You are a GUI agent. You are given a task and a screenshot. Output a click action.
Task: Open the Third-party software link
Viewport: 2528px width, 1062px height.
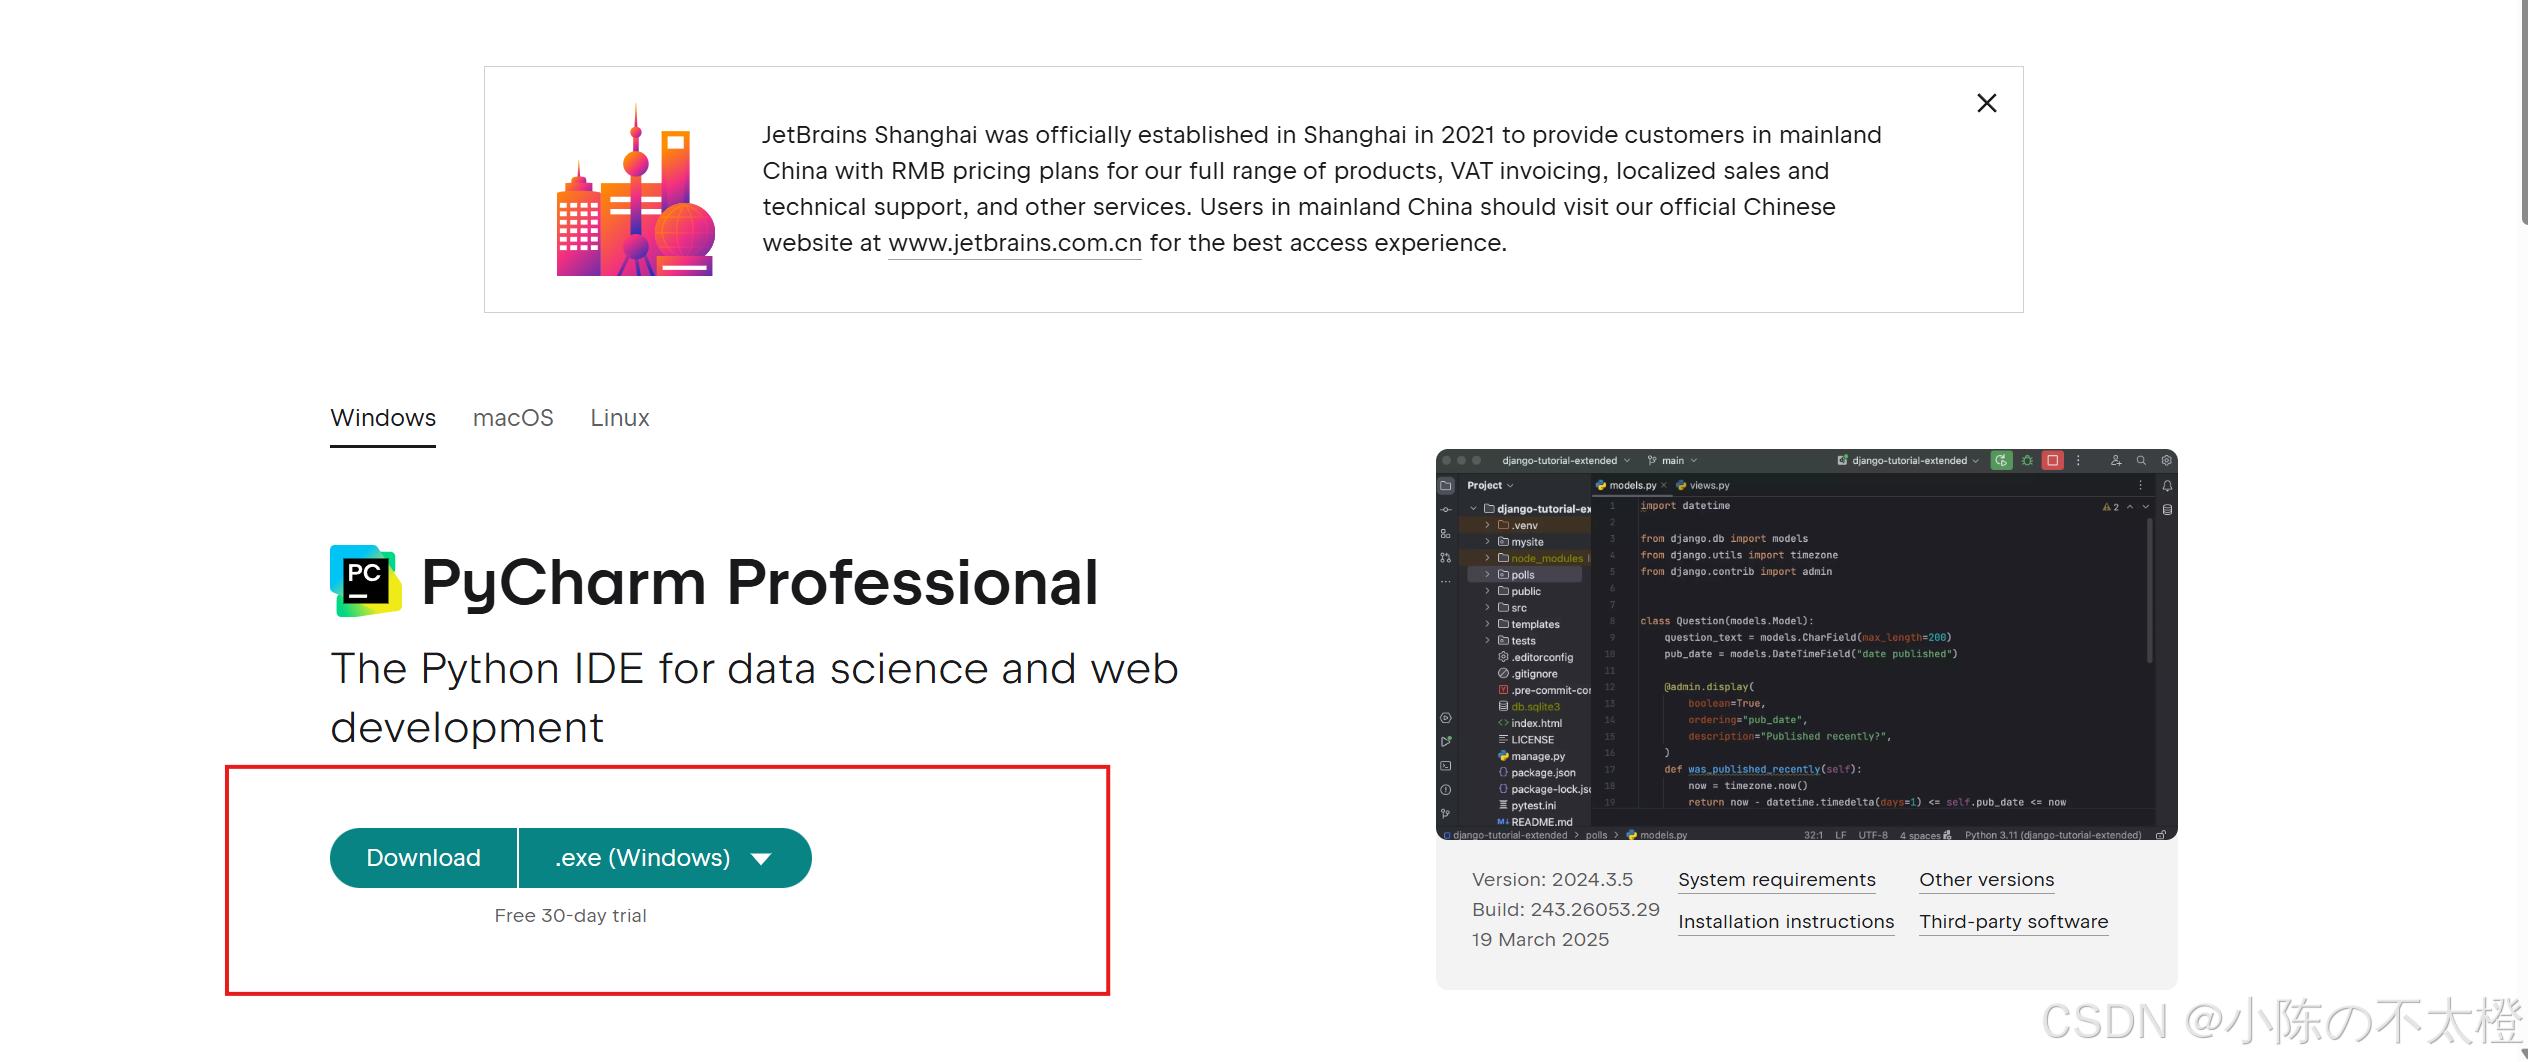pos(2013,922)
